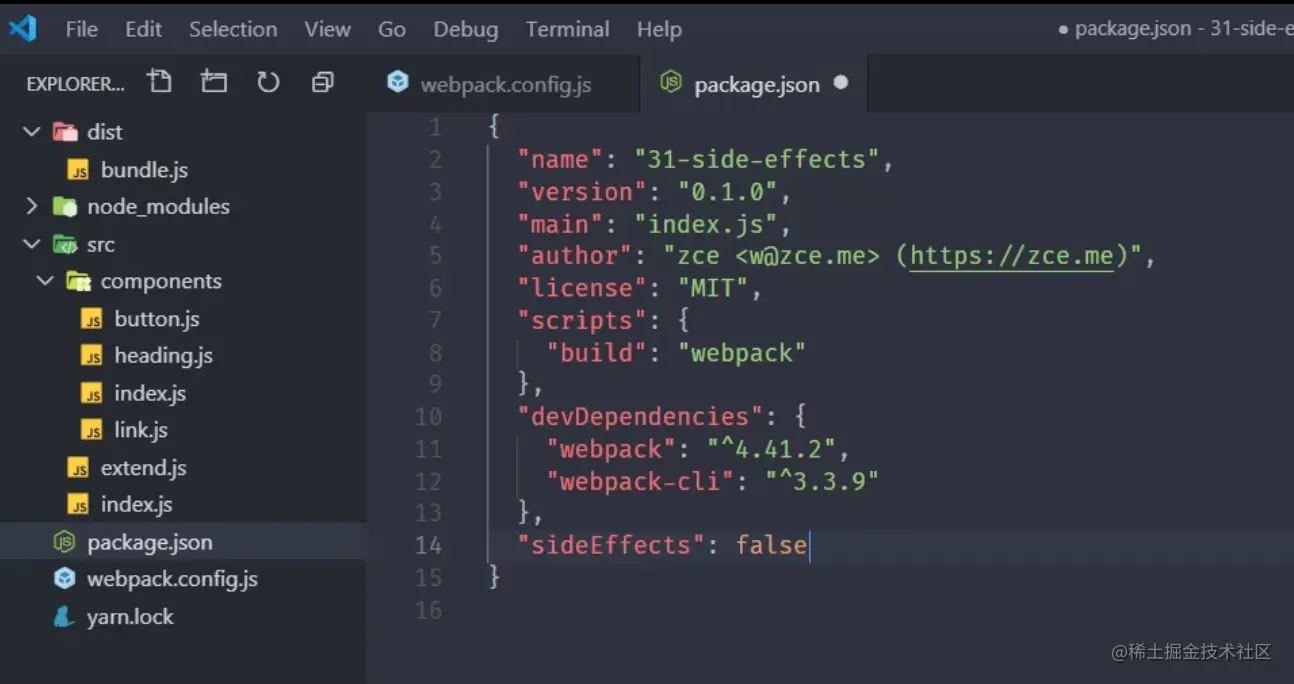Click the webpack.config.js tab icon
Image resolution: width=1294 pixels, height=684 pixels.
click(x=398, y=82)
